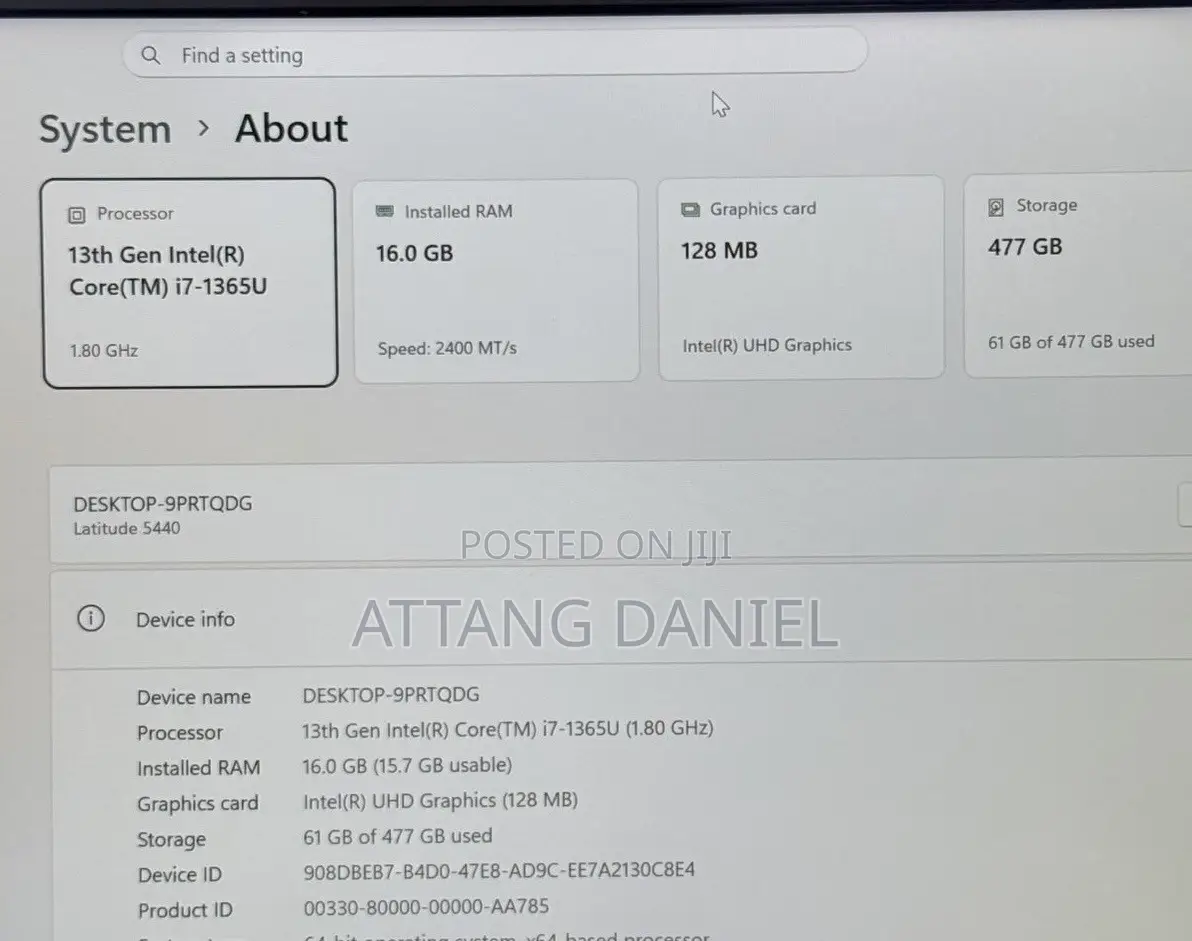Viewport: 1192px width, 941px height.
Task: Click the About breadcrumb heading
Action: pos(291,128)
